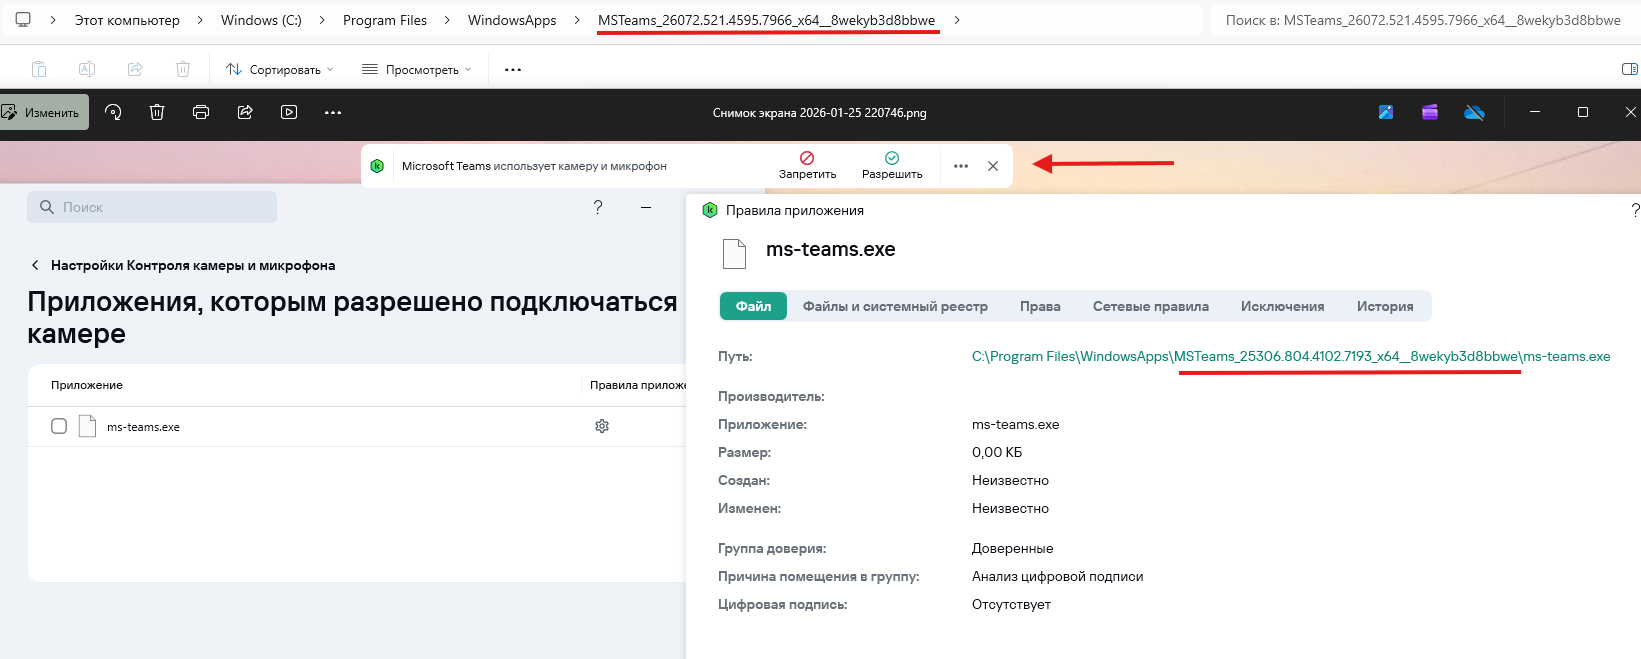The image size is (1641, 659).
Task: Switch to the Исключения tab
Action: [x=1282, y=306]
